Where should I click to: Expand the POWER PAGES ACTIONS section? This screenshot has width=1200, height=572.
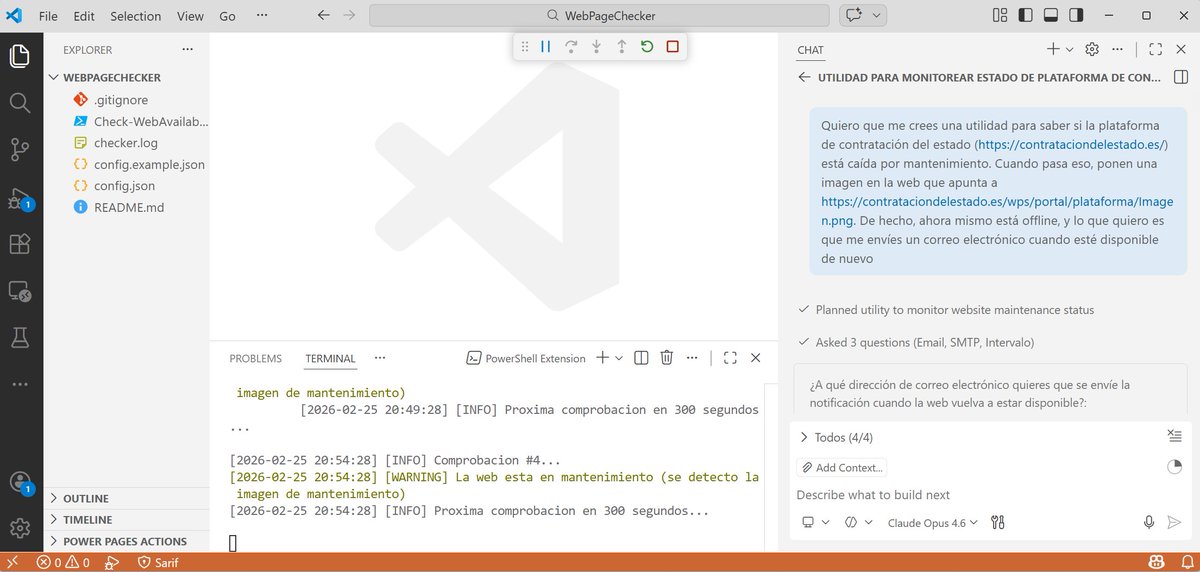[127, 541]
